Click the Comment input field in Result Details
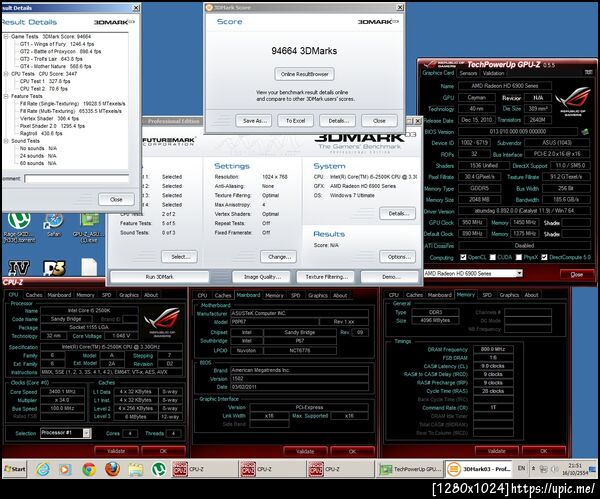The height and width of the screenshot is (499, 600). click(77, 178)
